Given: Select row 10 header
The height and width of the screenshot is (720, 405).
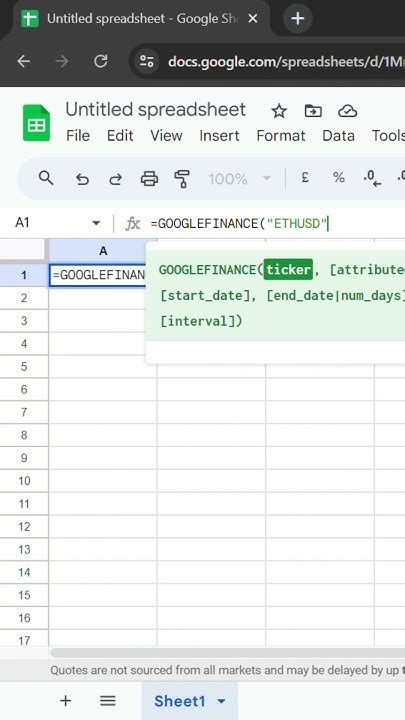Looking at the screenshot, I should pos(24,481).
